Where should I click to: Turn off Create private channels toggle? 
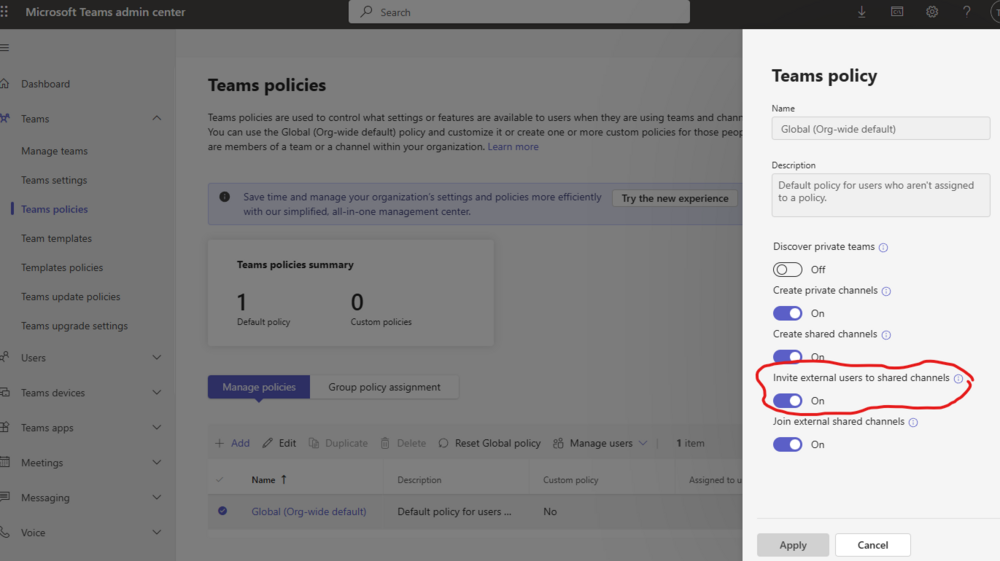click(788, 313)
